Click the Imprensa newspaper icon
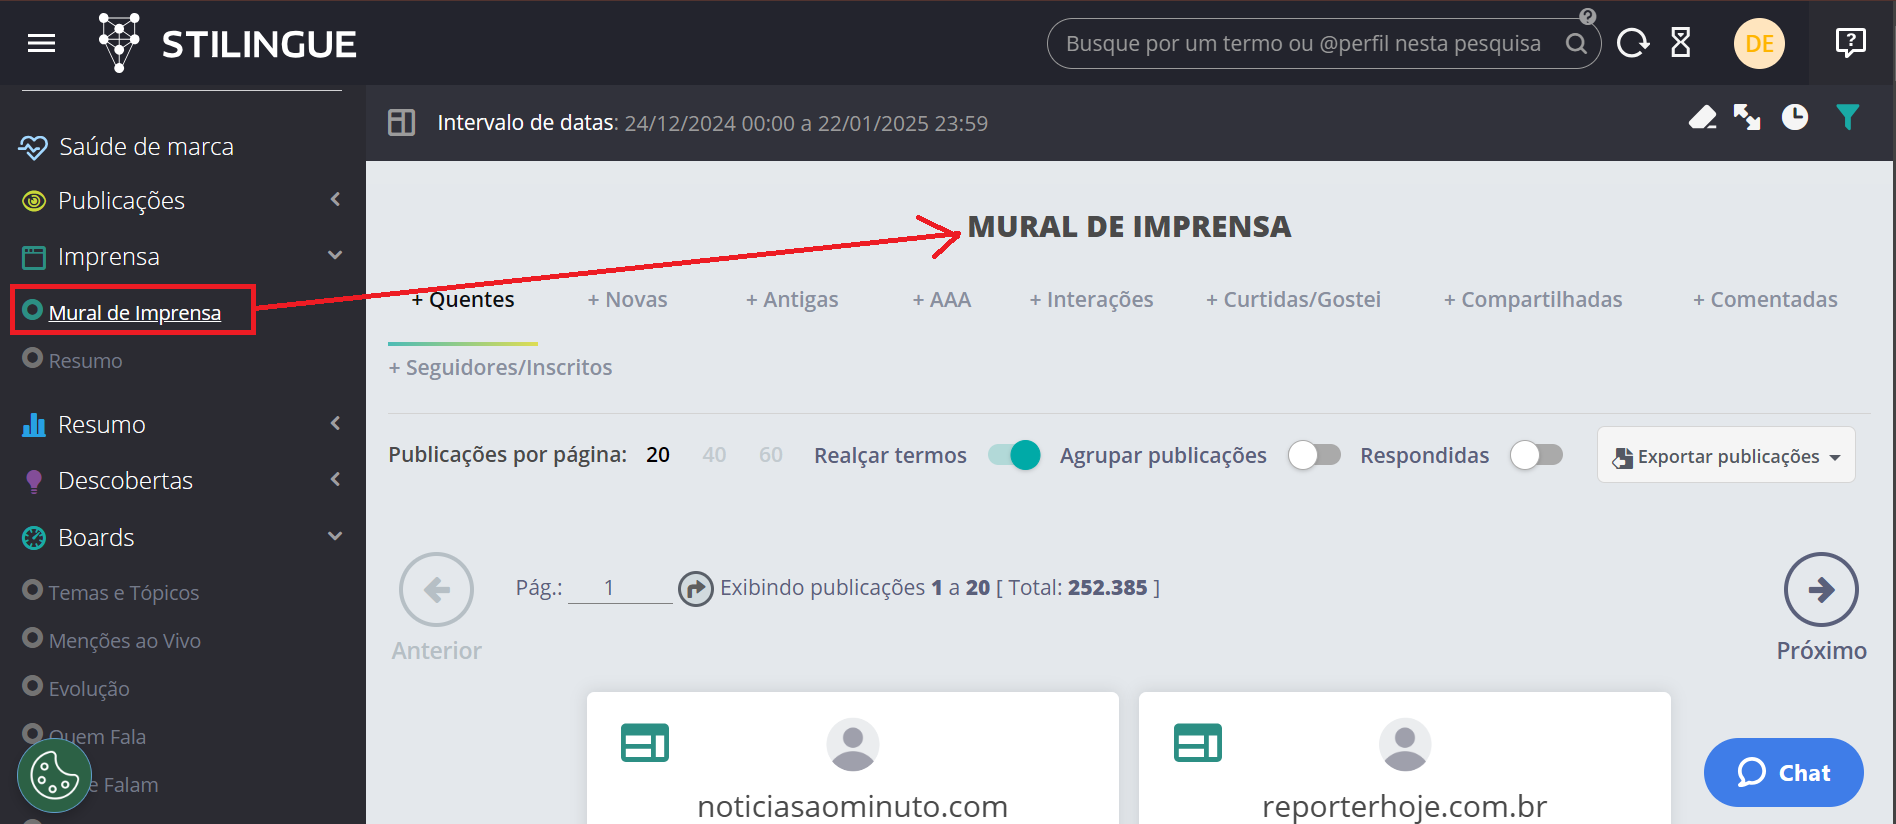The width and height of the screenshot is (1896, 824). pyautogui.click(x=34, y=257)
